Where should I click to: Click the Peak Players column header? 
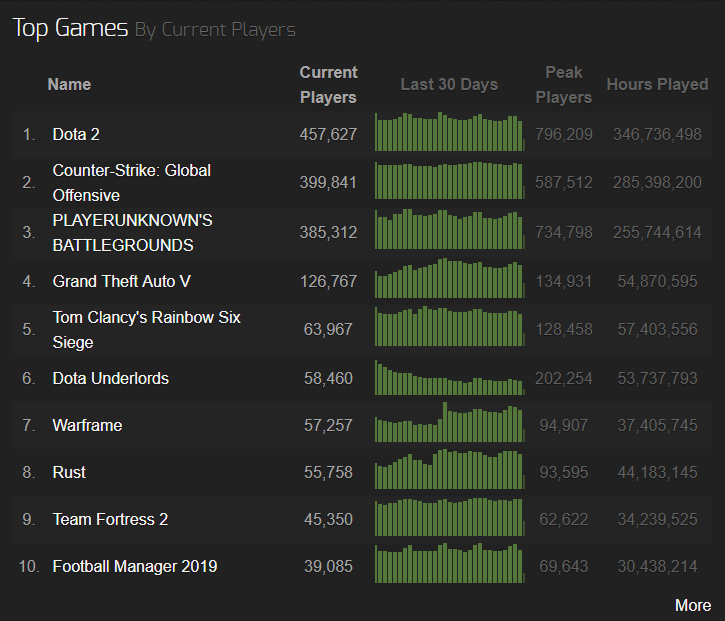pyautogui.click(x=564, y=85)
